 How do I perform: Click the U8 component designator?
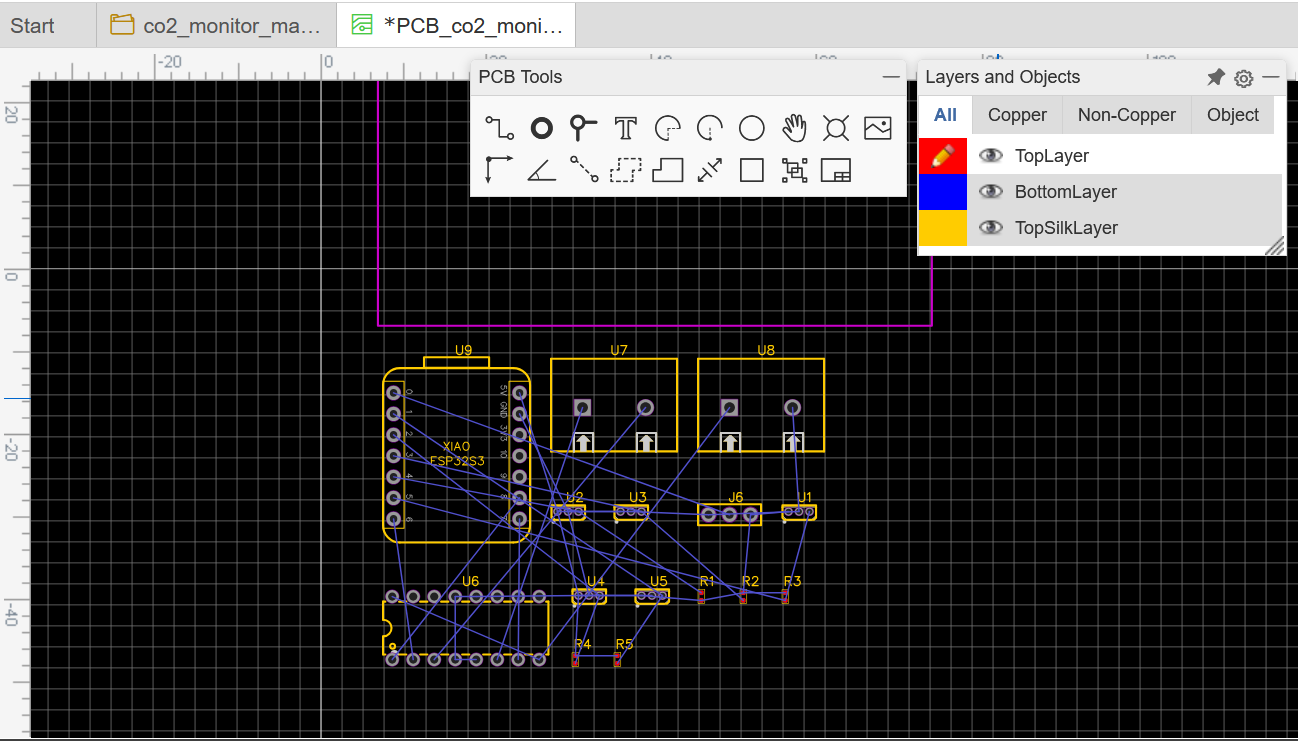click(x=766, y=350)
